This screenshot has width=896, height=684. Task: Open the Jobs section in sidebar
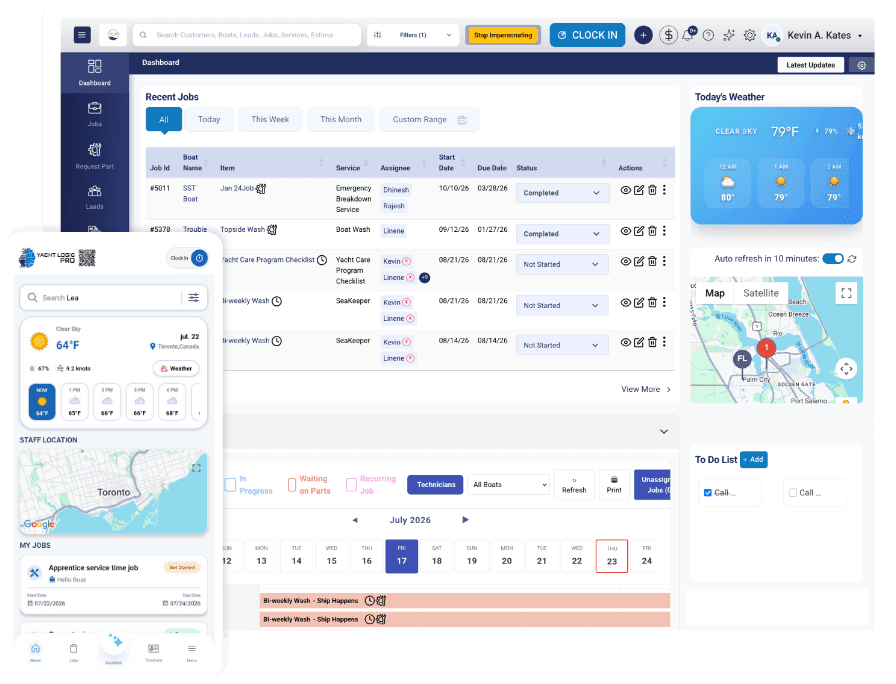94,114
